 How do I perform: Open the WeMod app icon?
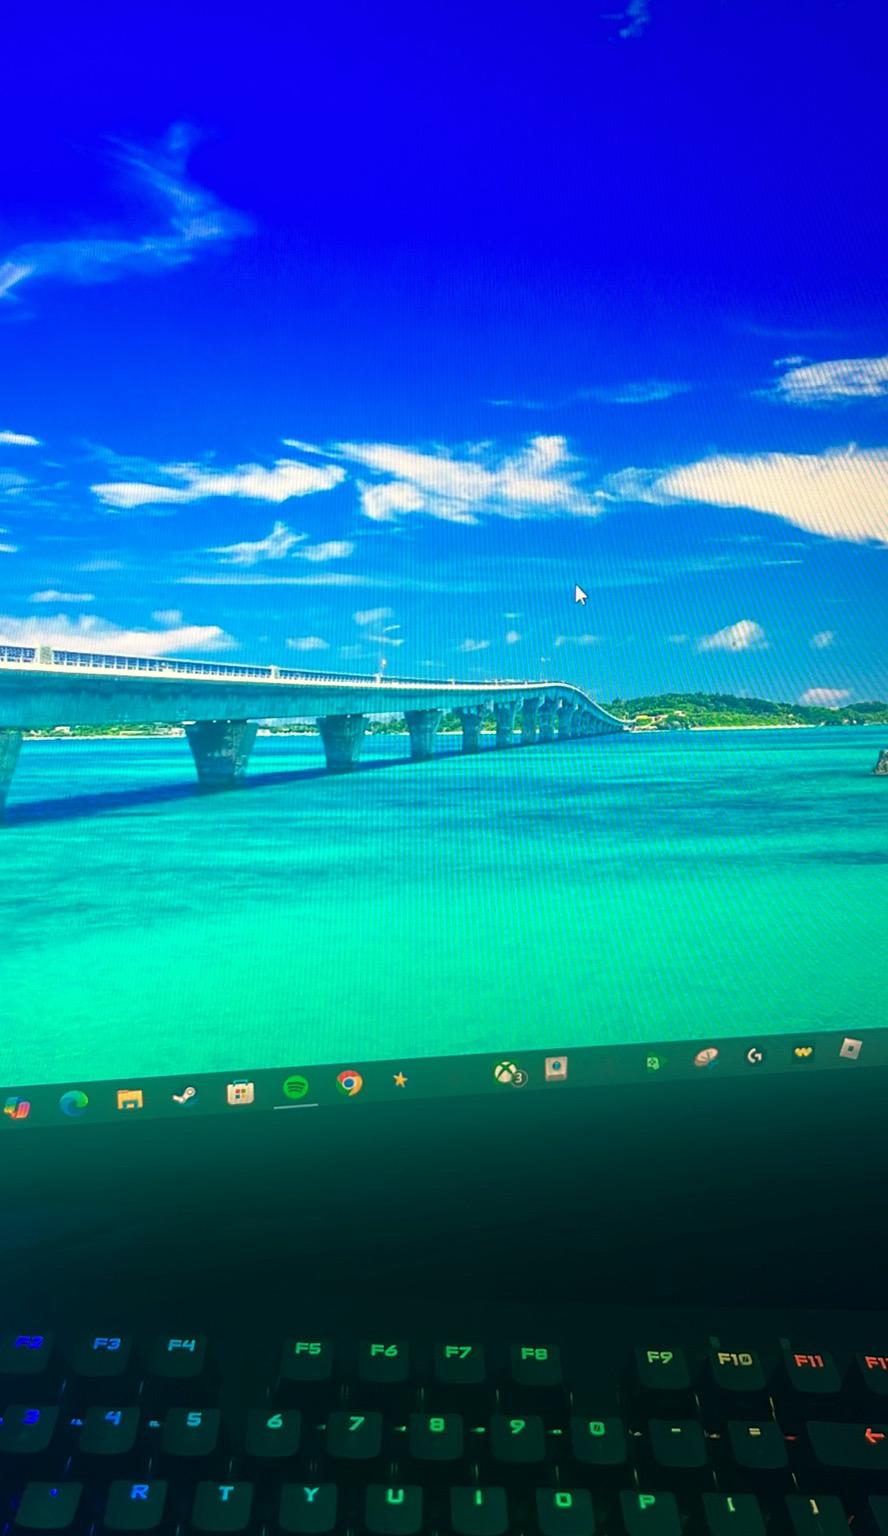tap(802, 1052)
